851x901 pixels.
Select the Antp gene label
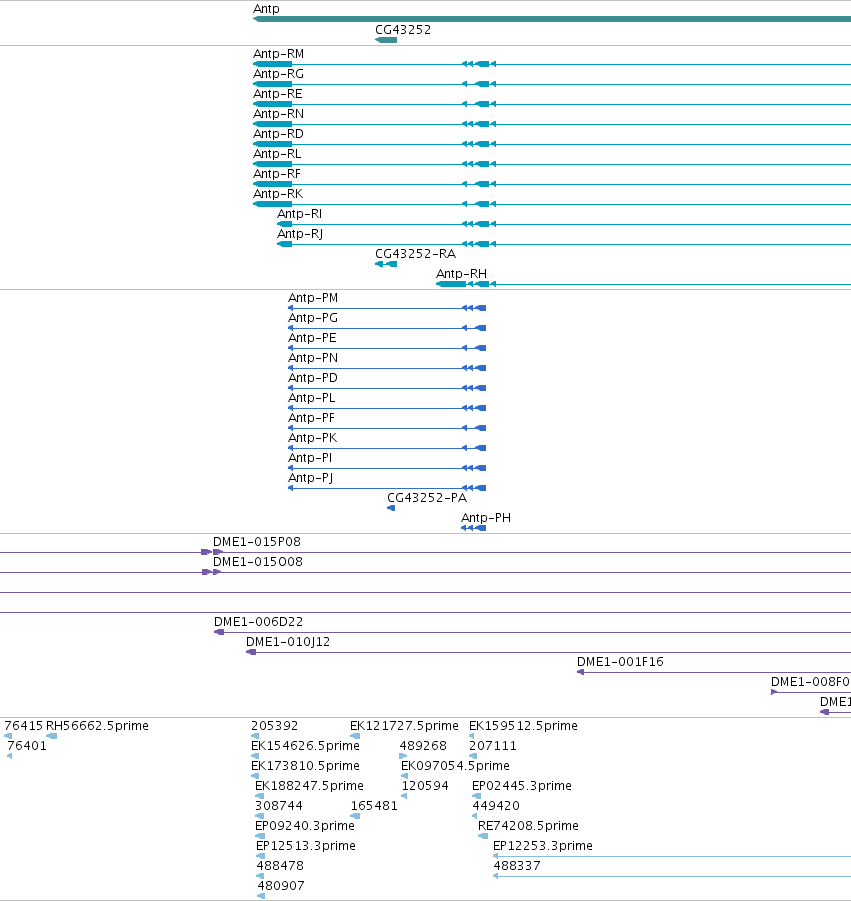(x=266, y=9)
